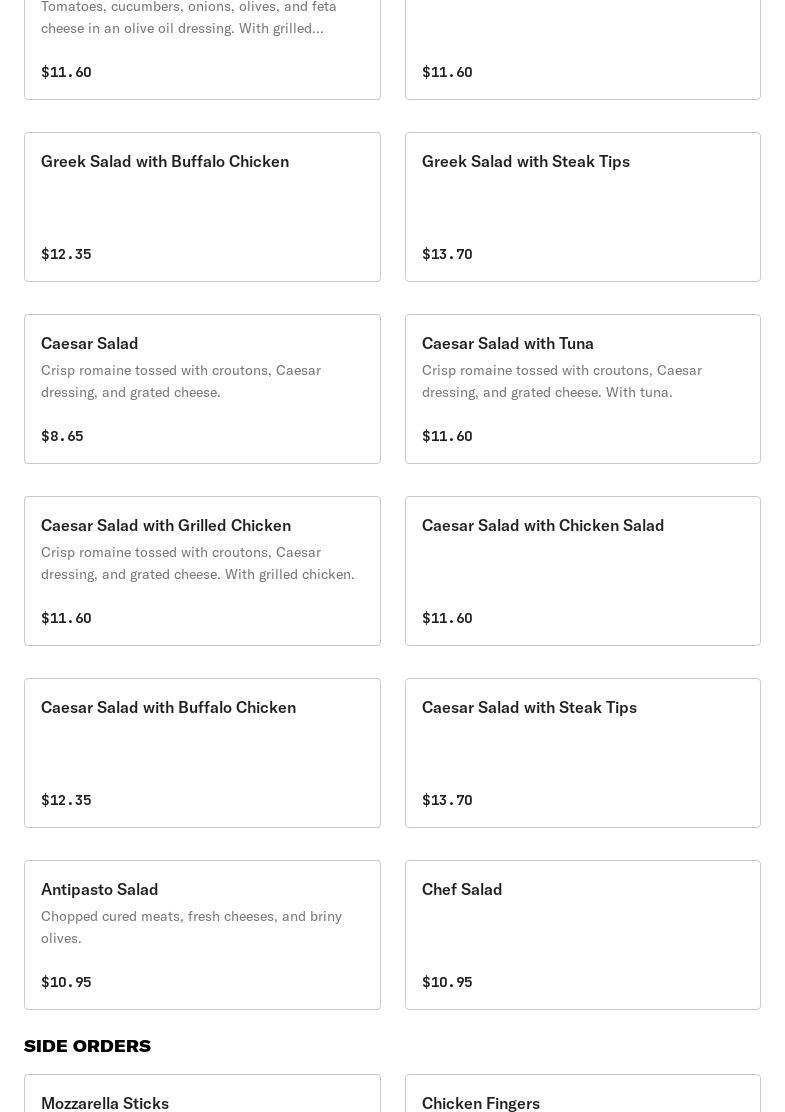This screenshot has width=785, height=1112.
Task: Click Caesar Salad with Tuna description
Action: (x=562, y=381)
